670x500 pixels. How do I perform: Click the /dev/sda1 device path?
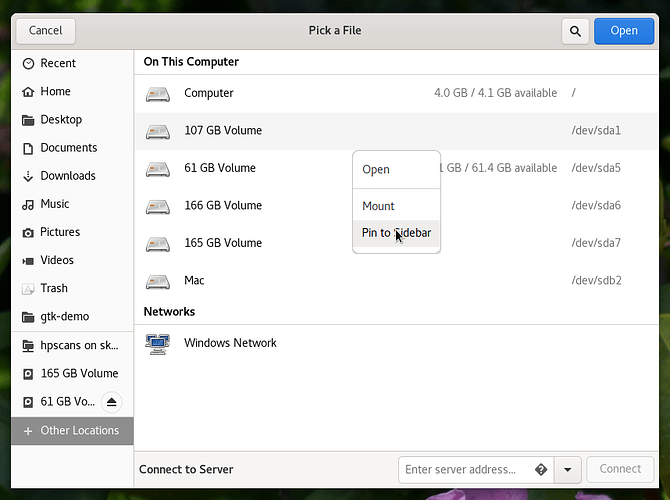(596, 131)
